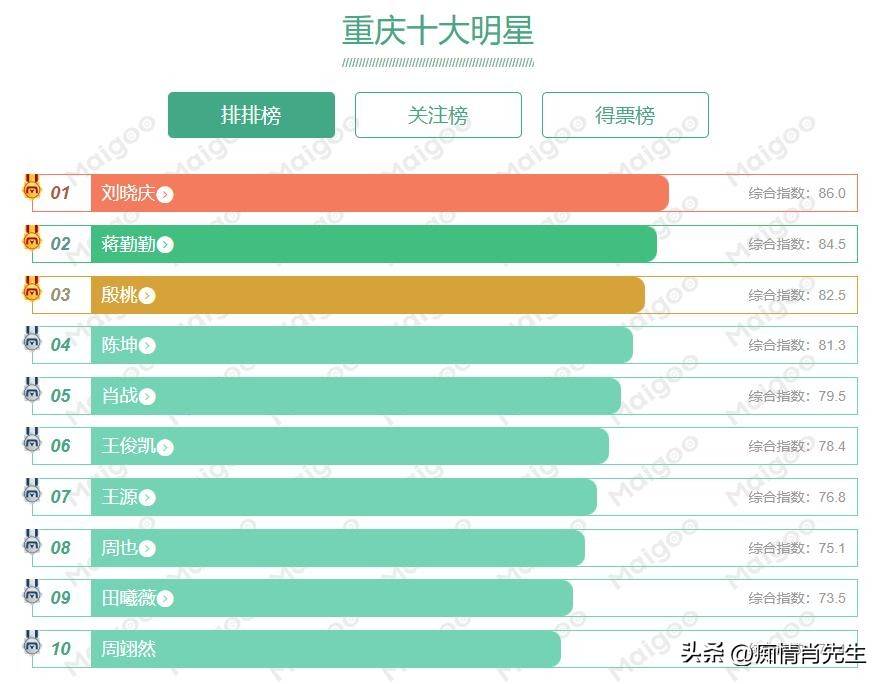Viewport: 886px width, 684px height.
Task: Click the medal icon beside rank 10
Action: click(32, 643)
